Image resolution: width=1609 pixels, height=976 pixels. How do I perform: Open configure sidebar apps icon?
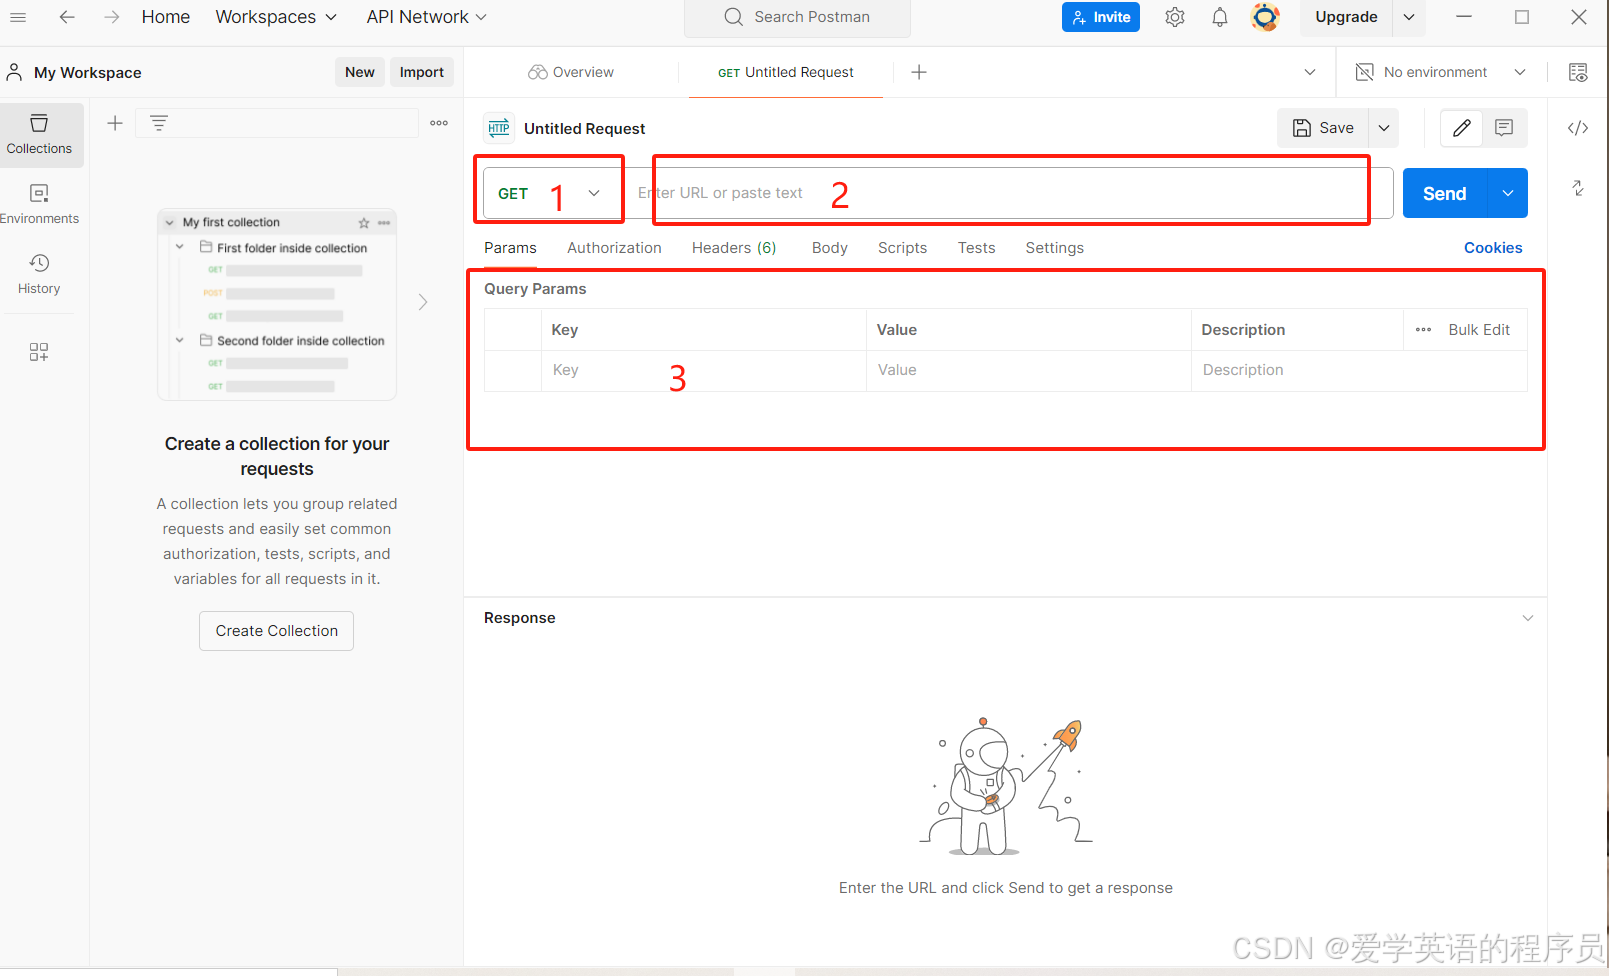click(x=39, y=352)
